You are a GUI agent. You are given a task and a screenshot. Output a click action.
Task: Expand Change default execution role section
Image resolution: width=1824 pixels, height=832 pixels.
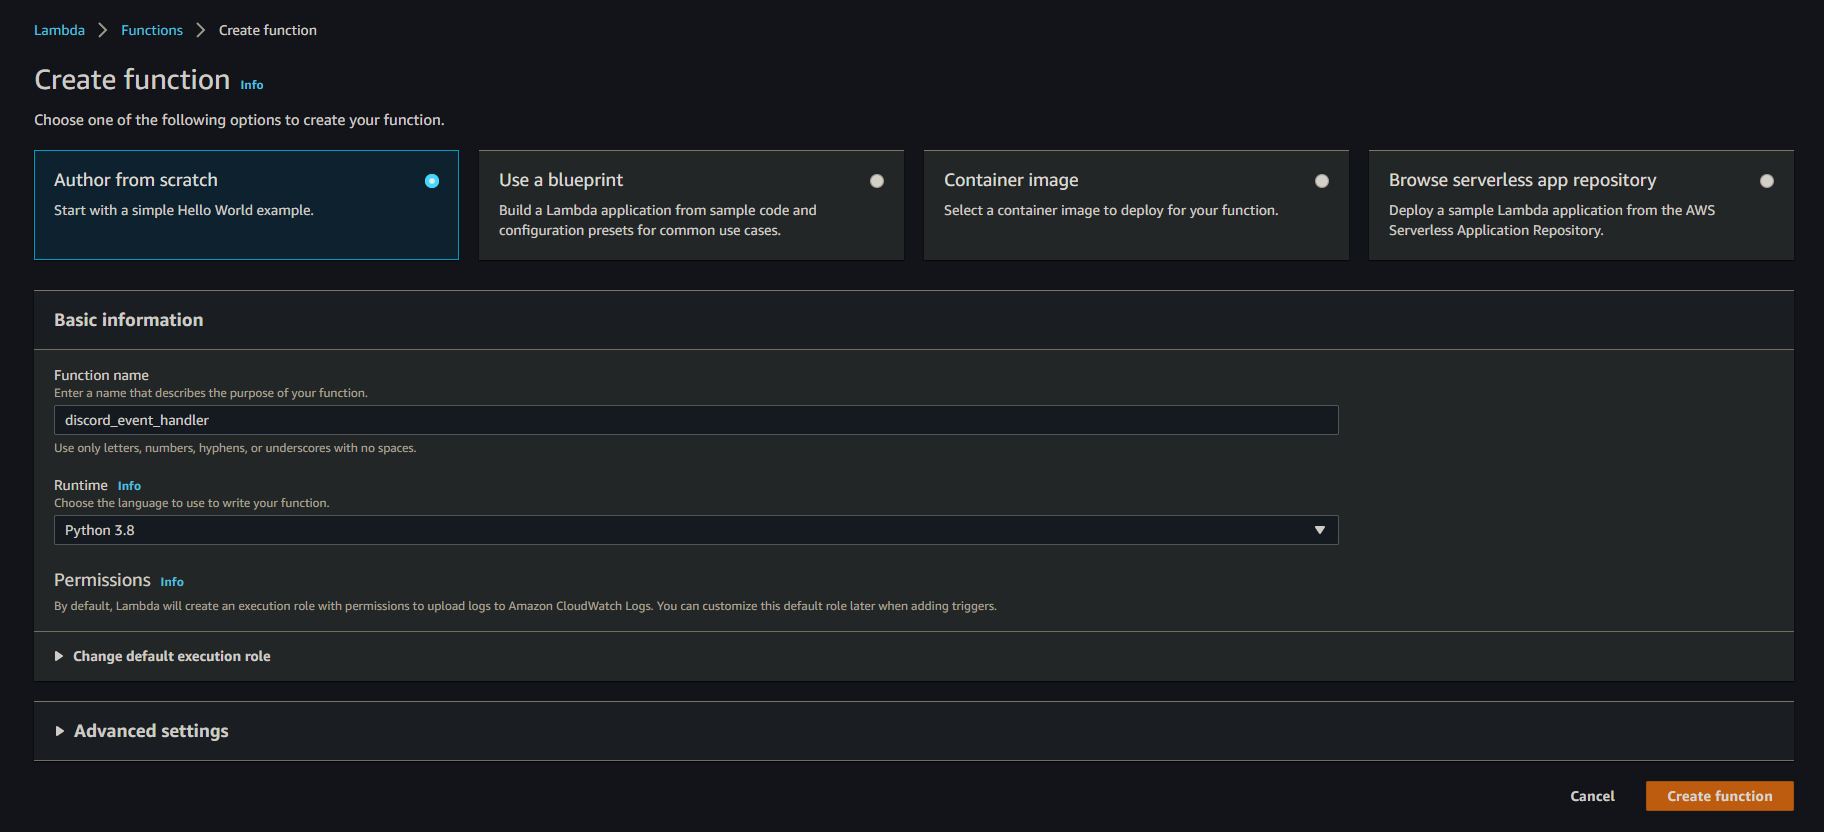click(x=162, y=656)
